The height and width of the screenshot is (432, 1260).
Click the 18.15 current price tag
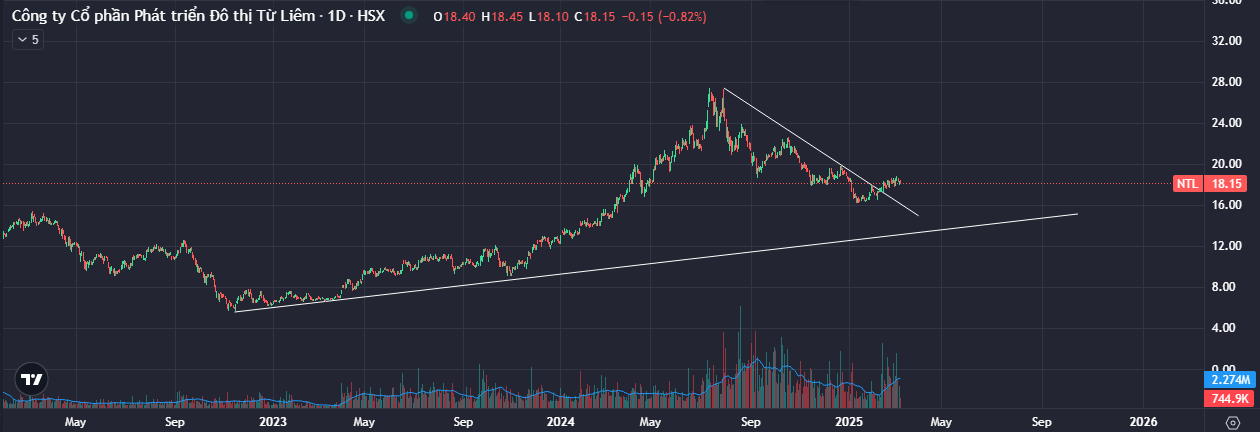tap(1226, 184)
